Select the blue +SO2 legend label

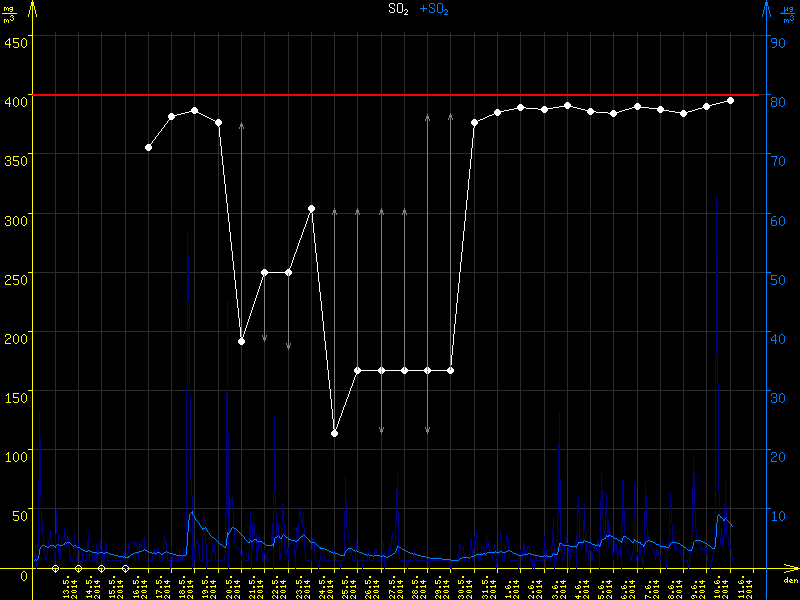[x=434, y=9]
